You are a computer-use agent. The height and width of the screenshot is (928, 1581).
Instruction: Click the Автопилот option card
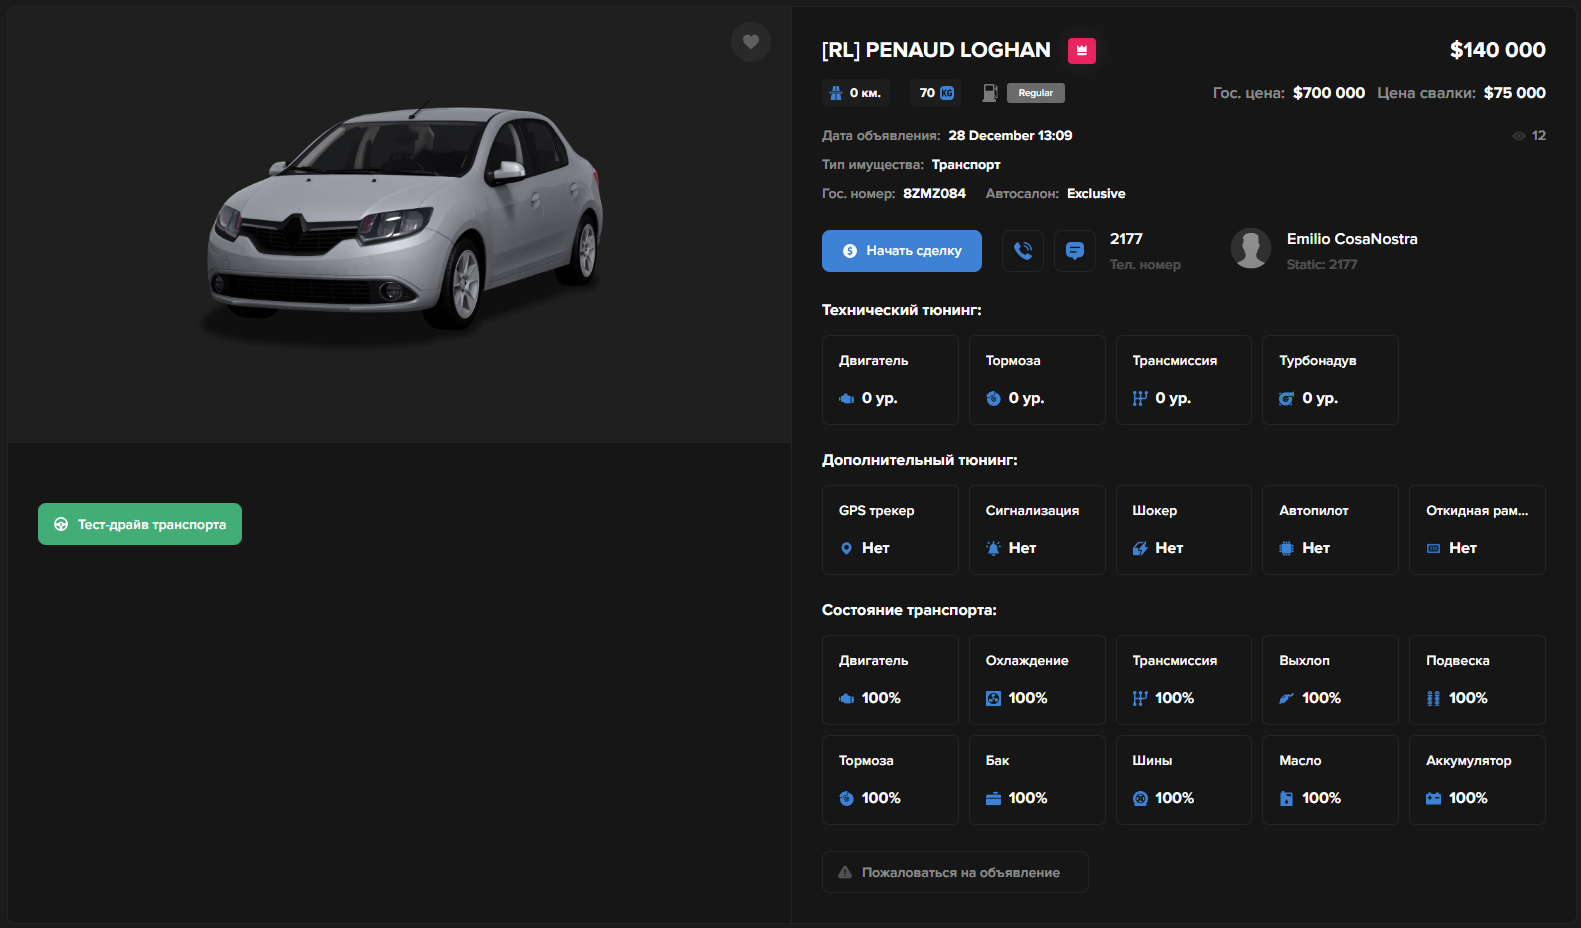1329,530
